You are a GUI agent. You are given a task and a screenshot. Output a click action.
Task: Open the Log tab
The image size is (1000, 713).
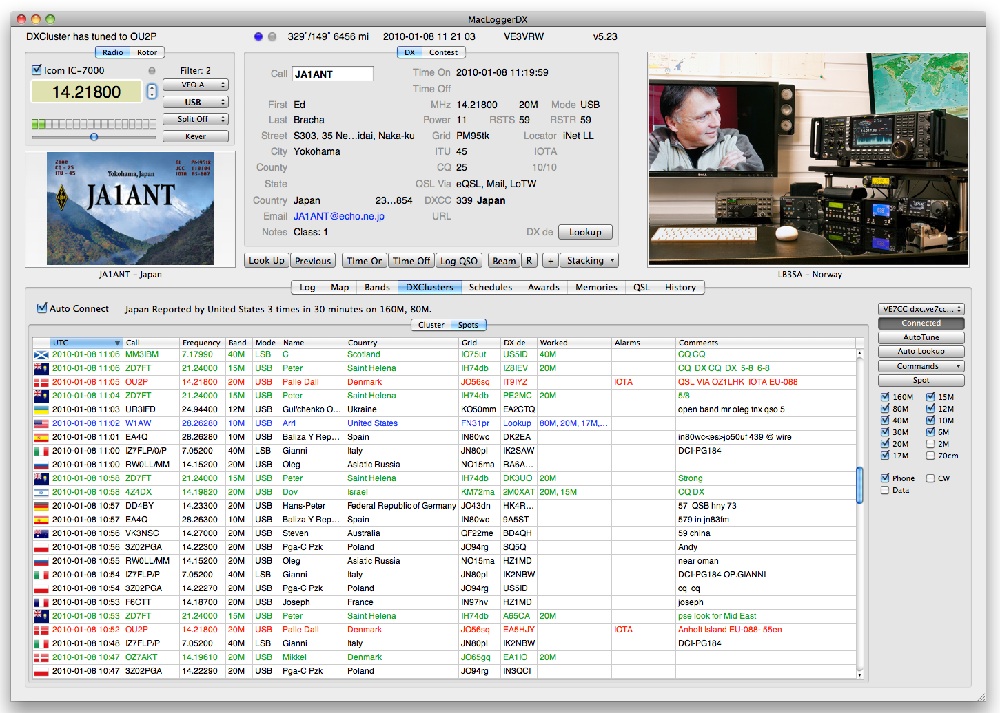click(307, 287)
